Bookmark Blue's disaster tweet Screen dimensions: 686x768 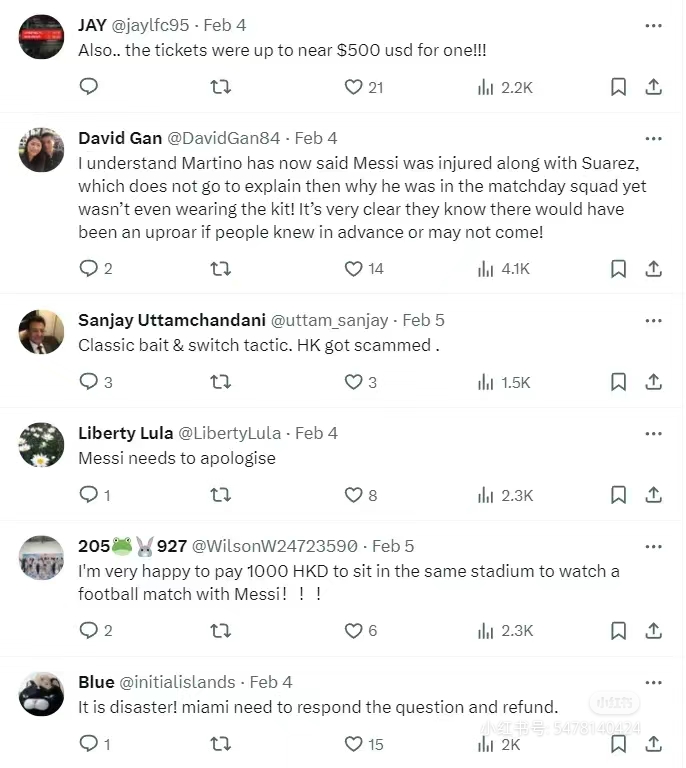coord(618,743)
